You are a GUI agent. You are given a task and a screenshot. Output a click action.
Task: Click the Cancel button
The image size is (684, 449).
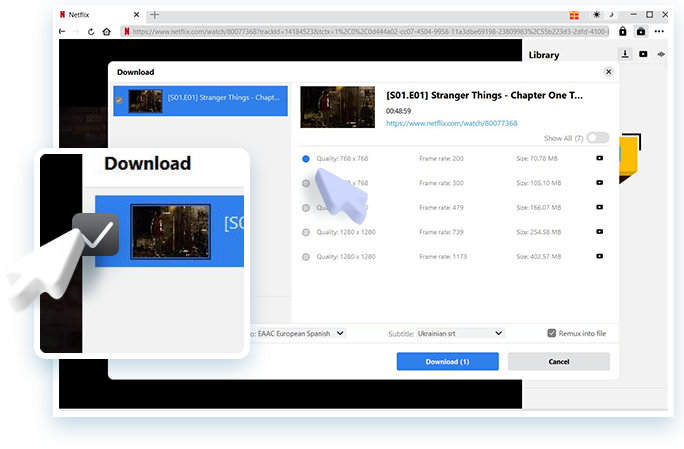[559, 361]
